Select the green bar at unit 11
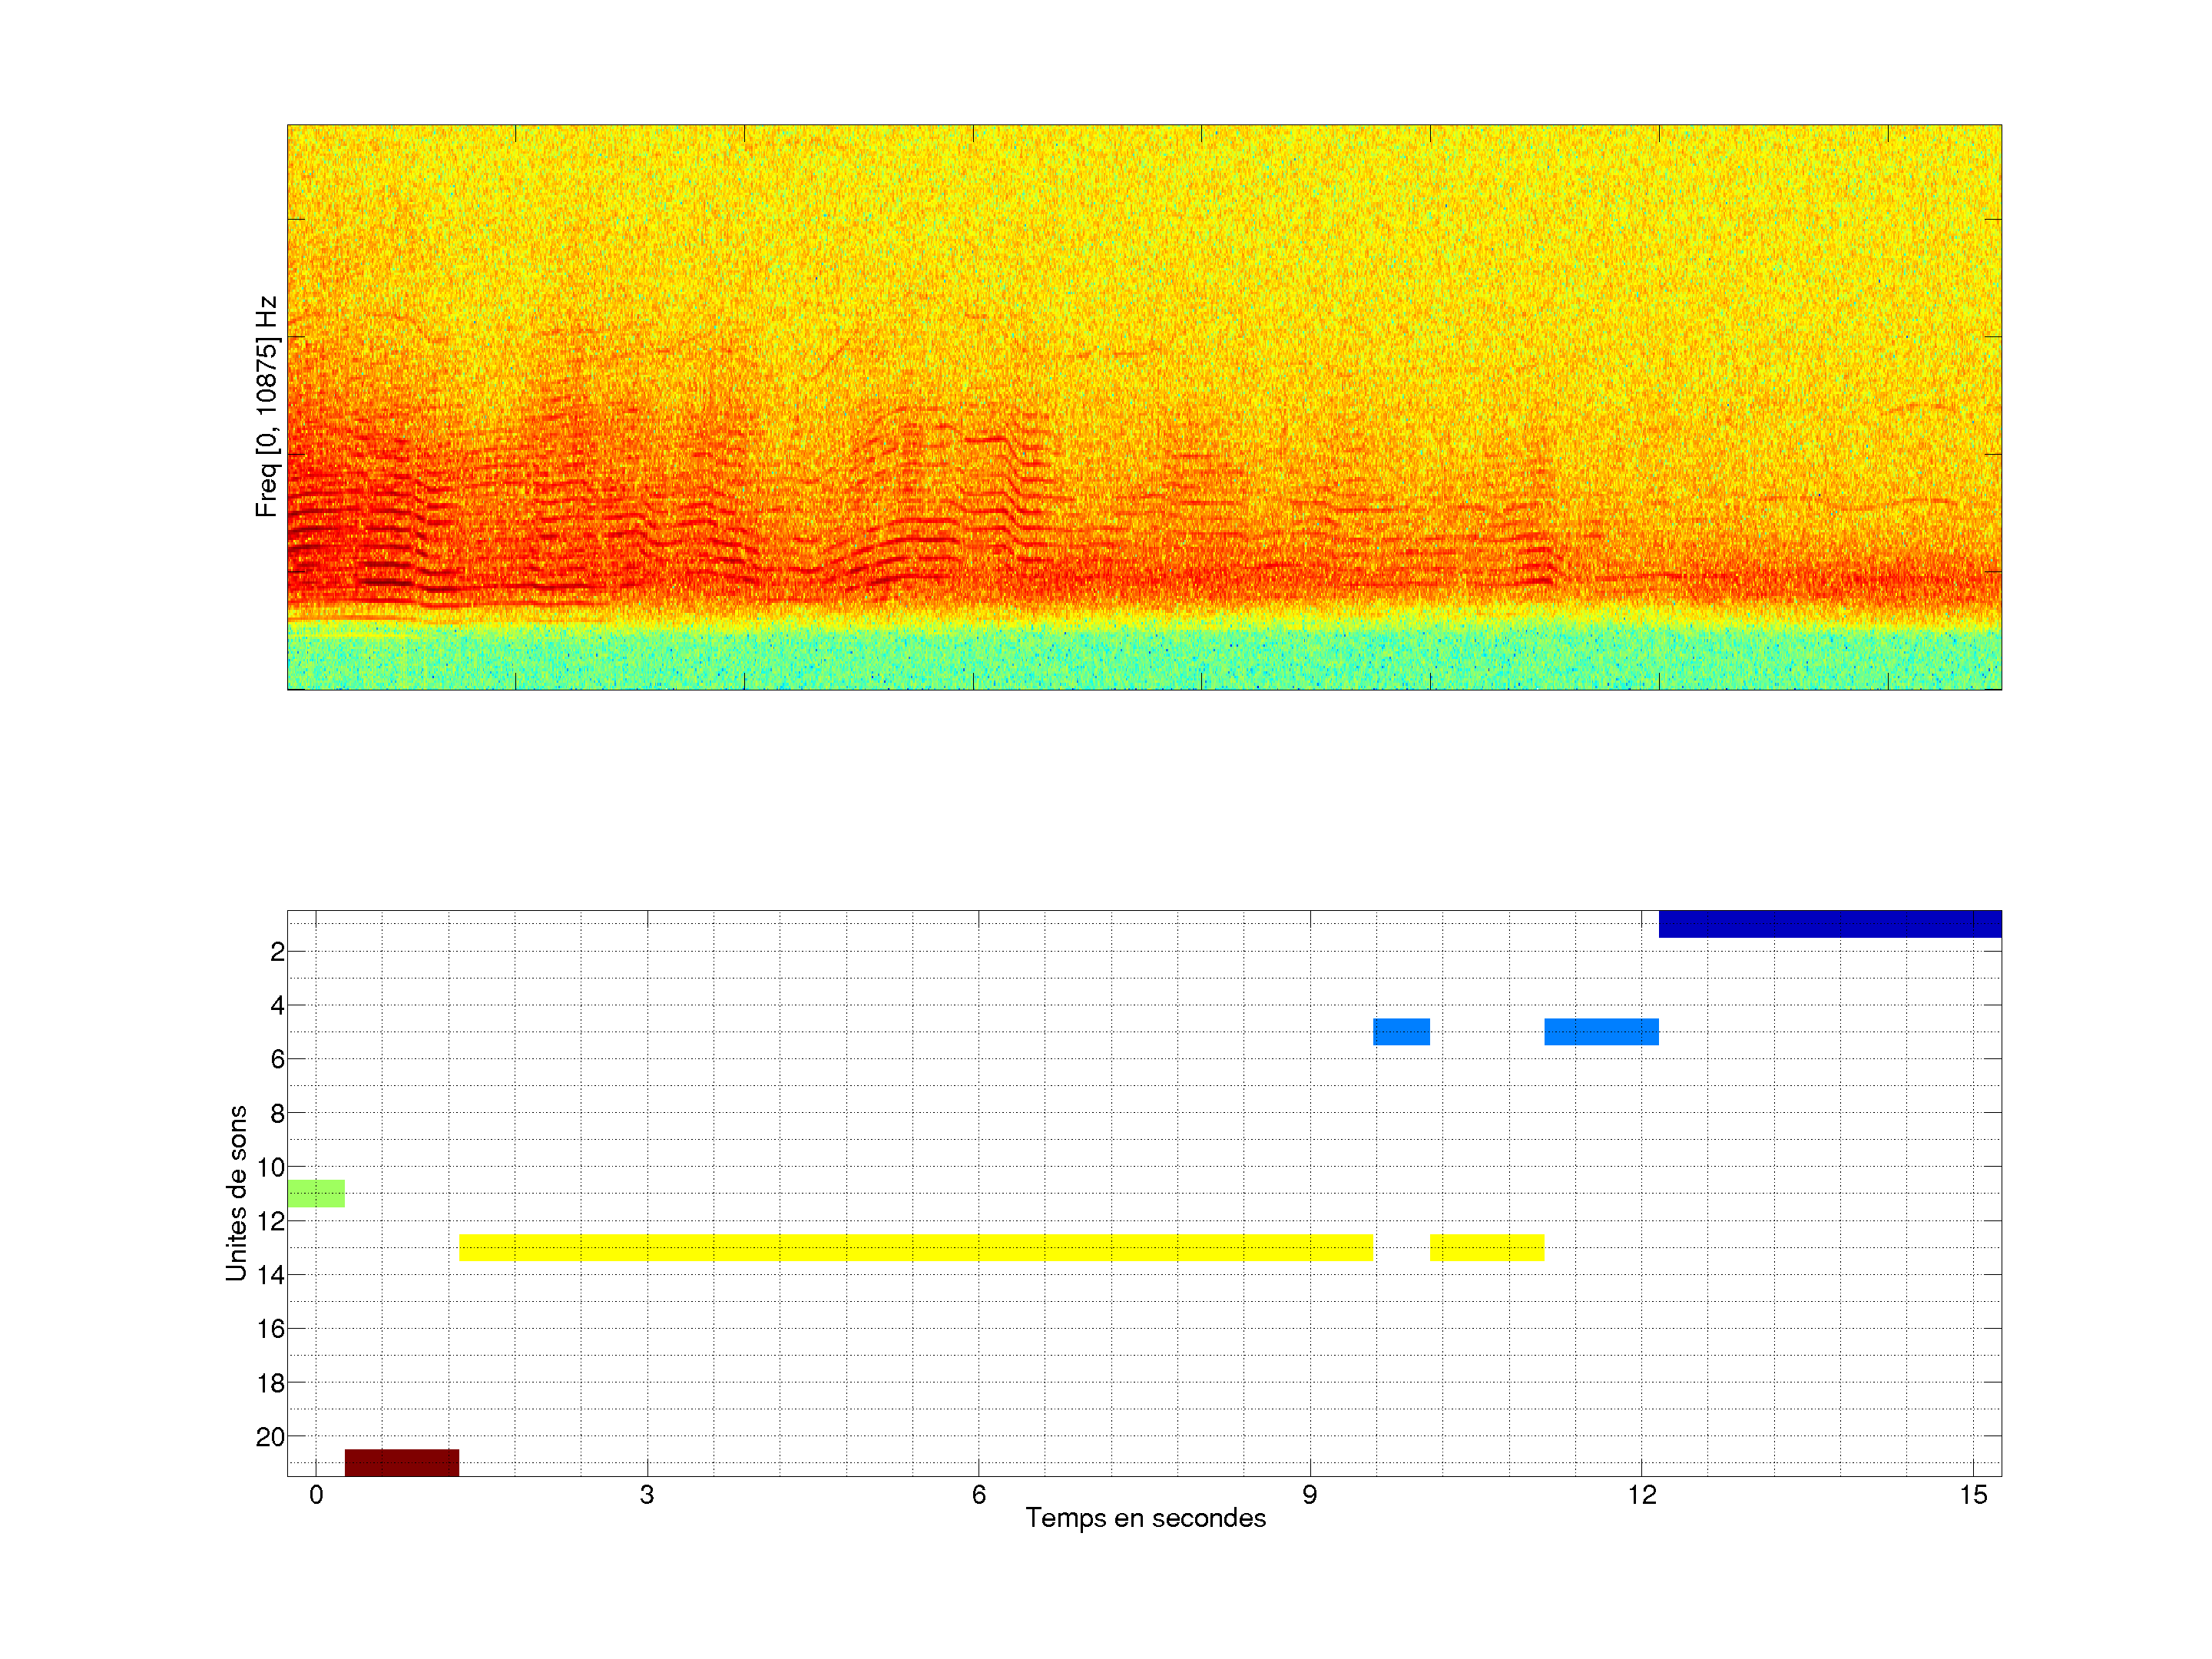2212x1659 pixels. click(x=316, y=1193)
